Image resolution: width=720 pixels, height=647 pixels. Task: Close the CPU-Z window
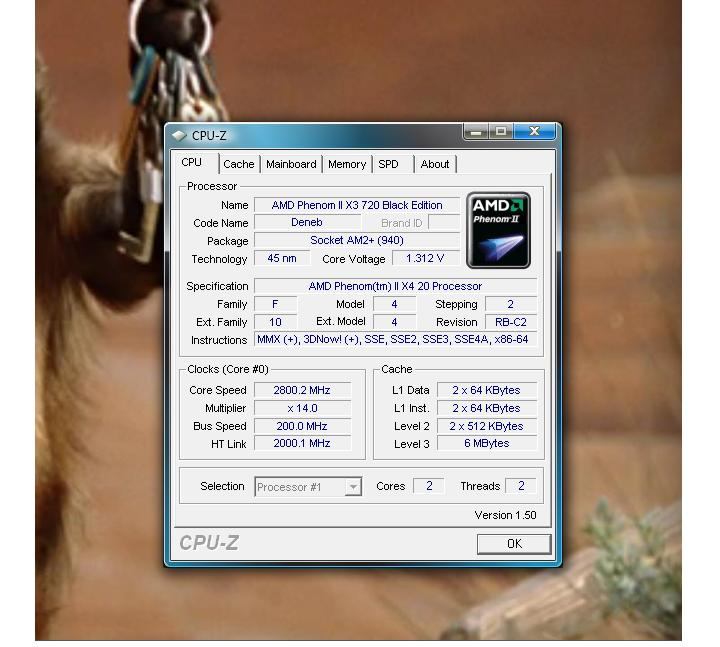click(534, 132)
